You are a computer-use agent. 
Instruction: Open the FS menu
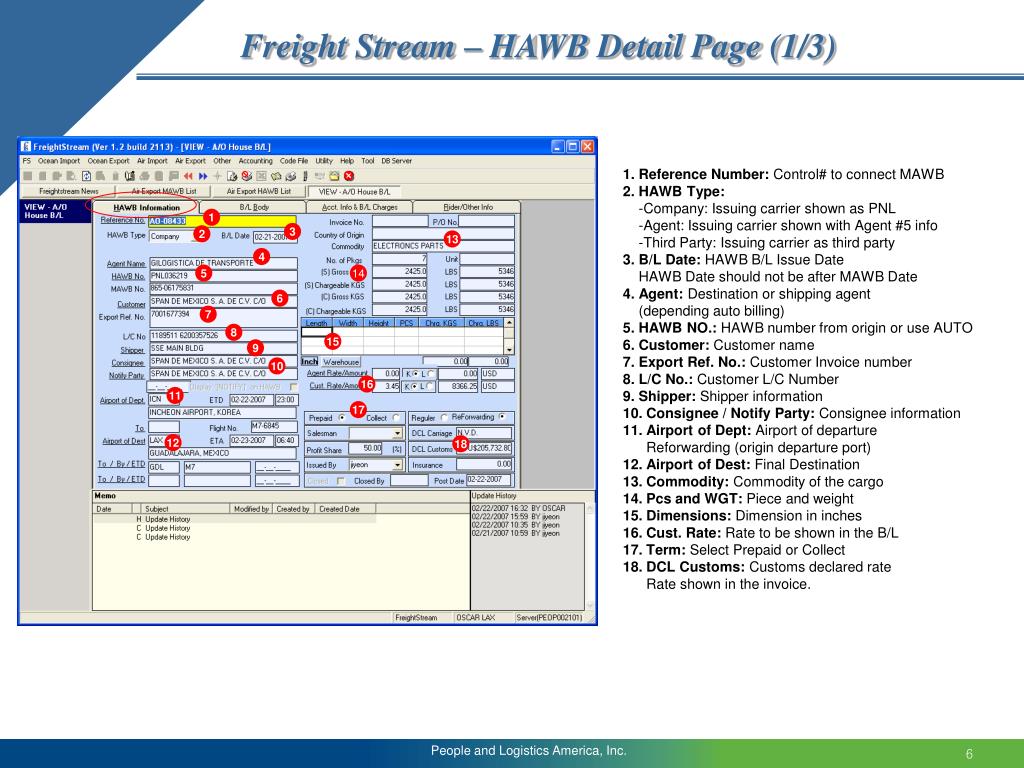(26, 161)
